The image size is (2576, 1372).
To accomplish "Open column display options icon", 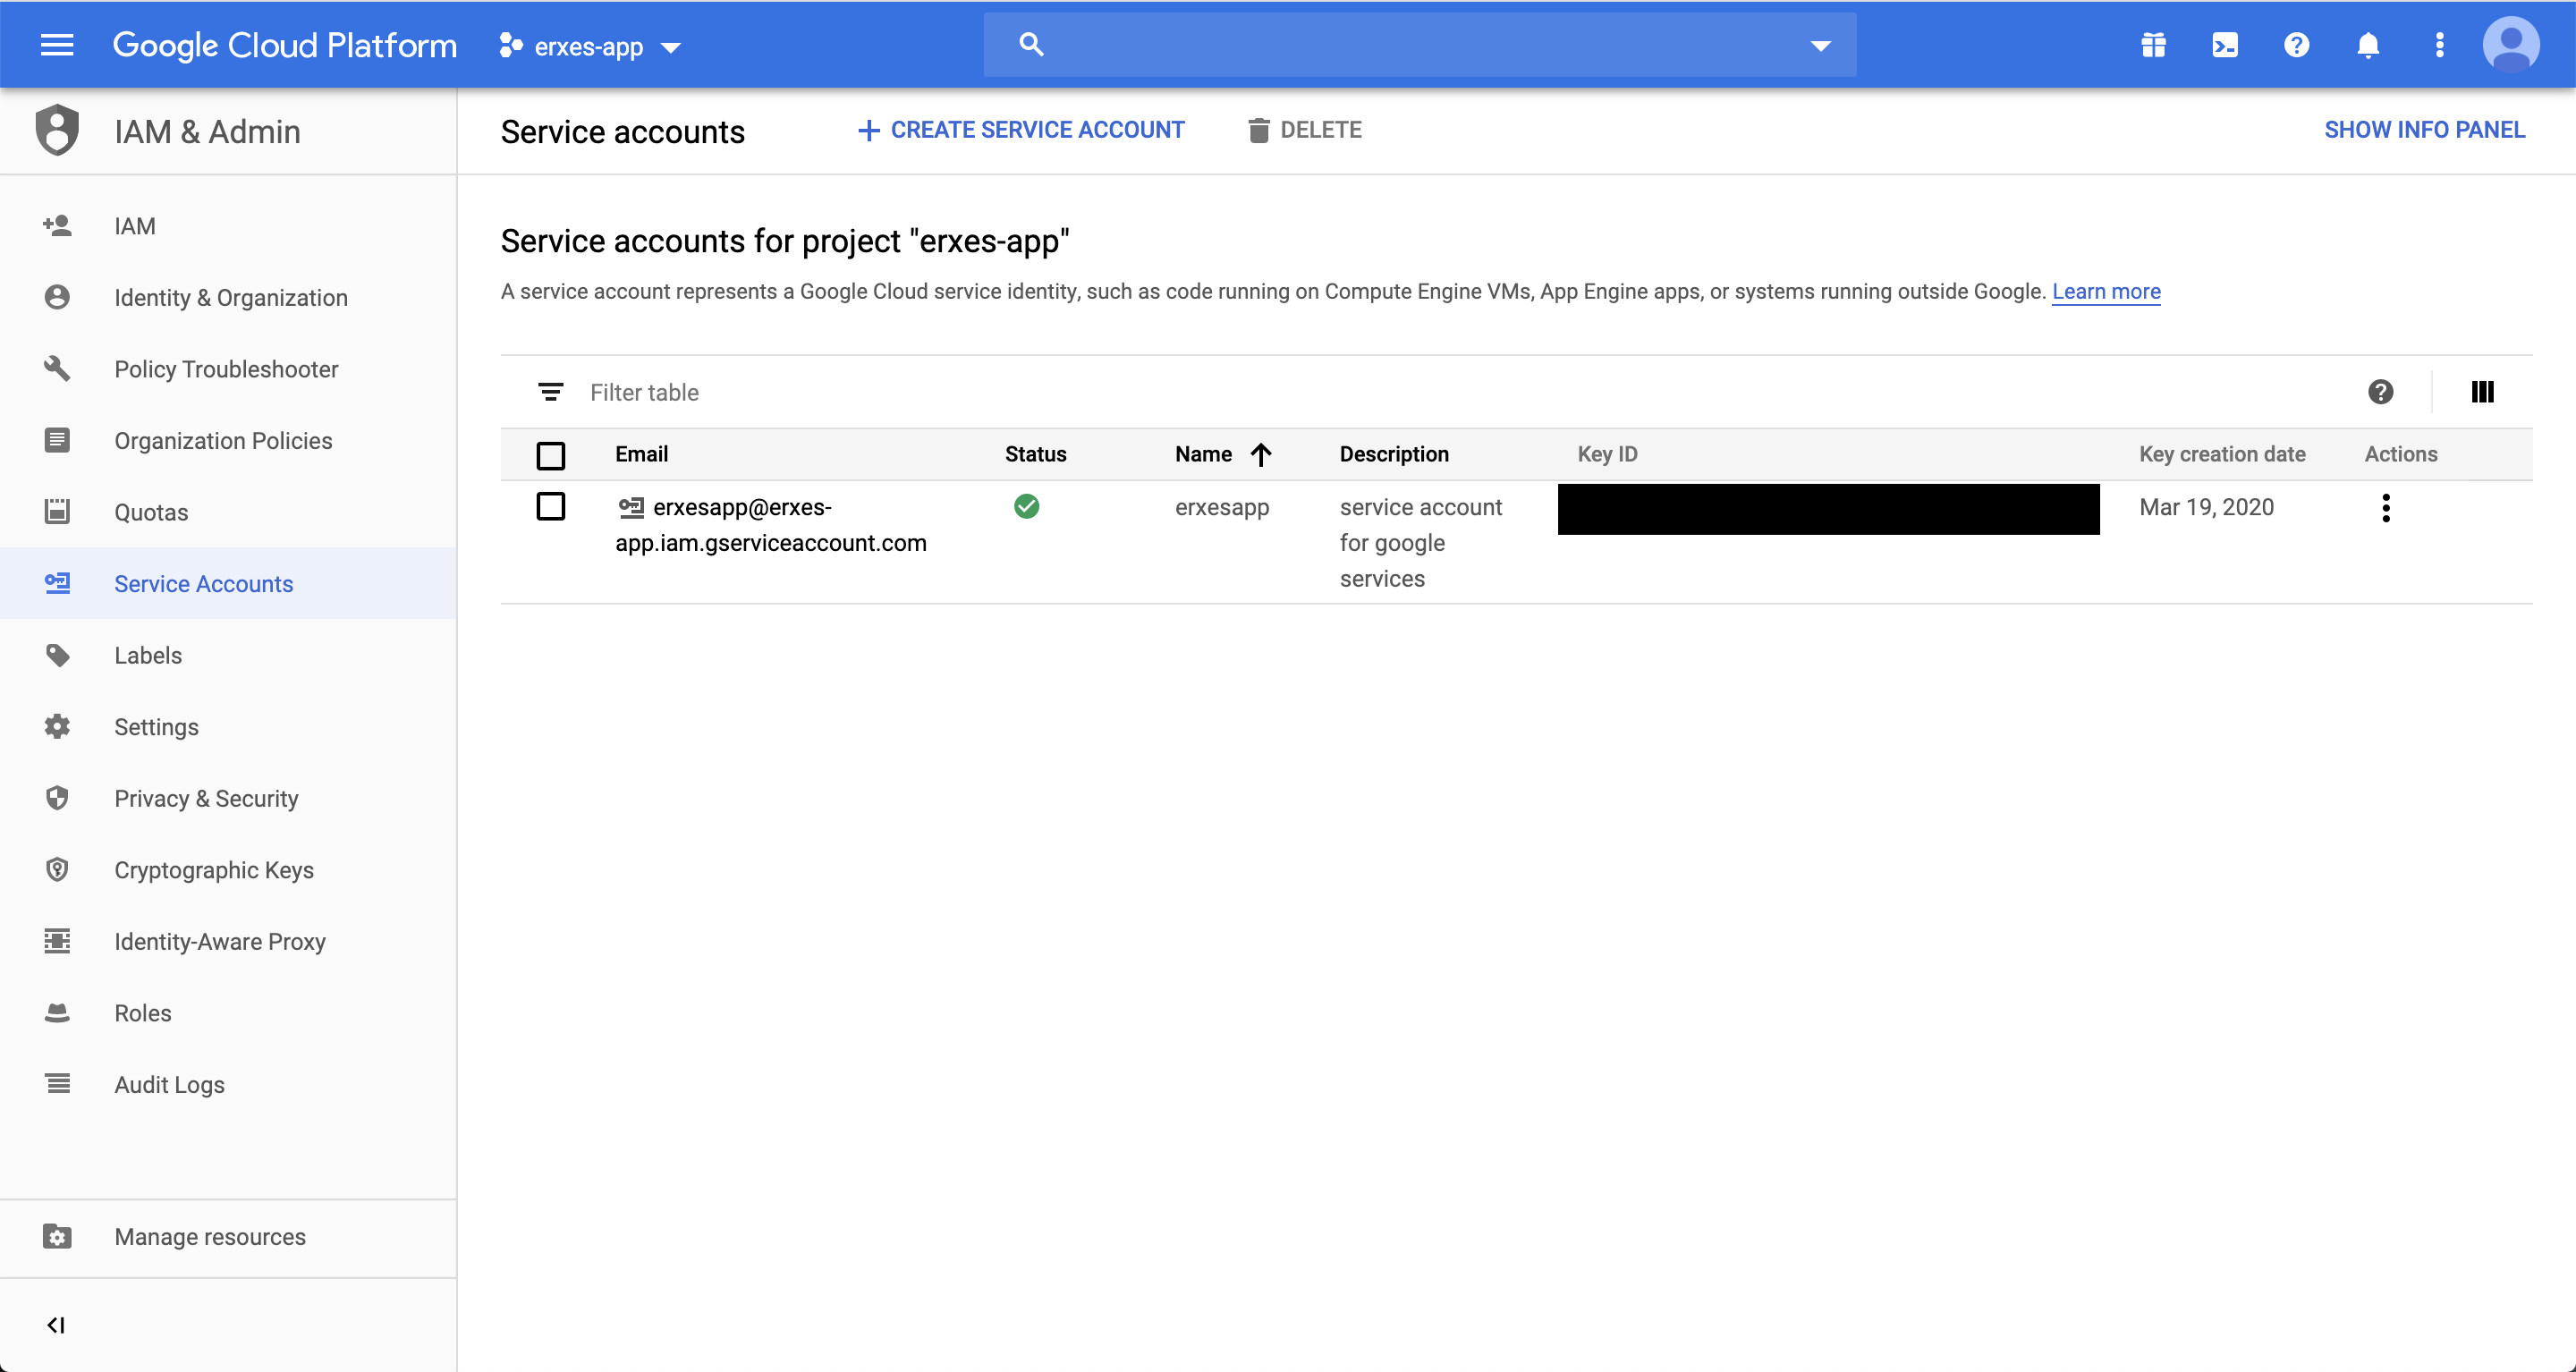I will tap(2482, 392).
